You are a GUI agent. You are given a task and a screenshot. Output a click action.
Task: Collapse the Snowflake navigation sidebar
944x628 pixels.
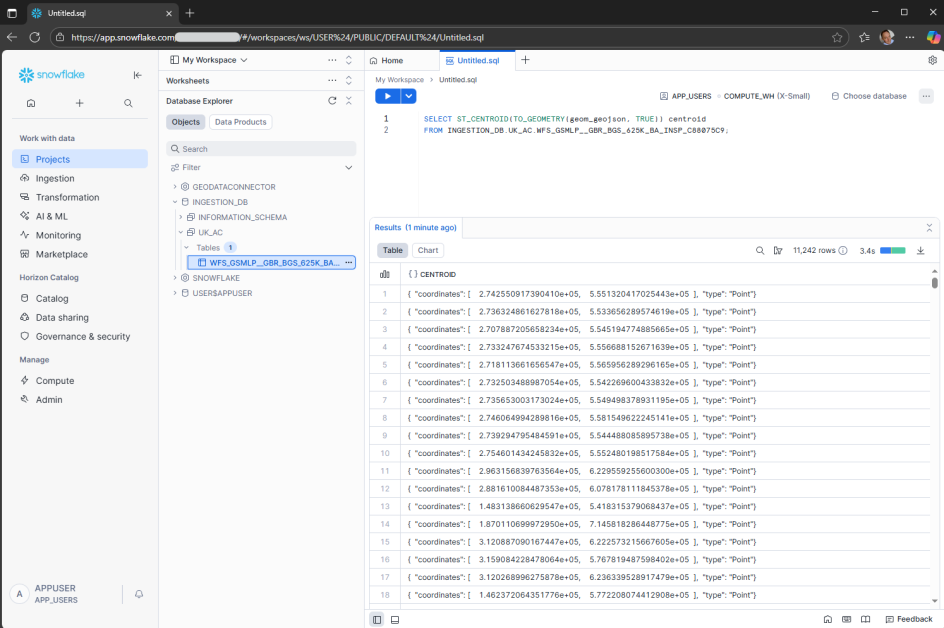coord(137,75)
